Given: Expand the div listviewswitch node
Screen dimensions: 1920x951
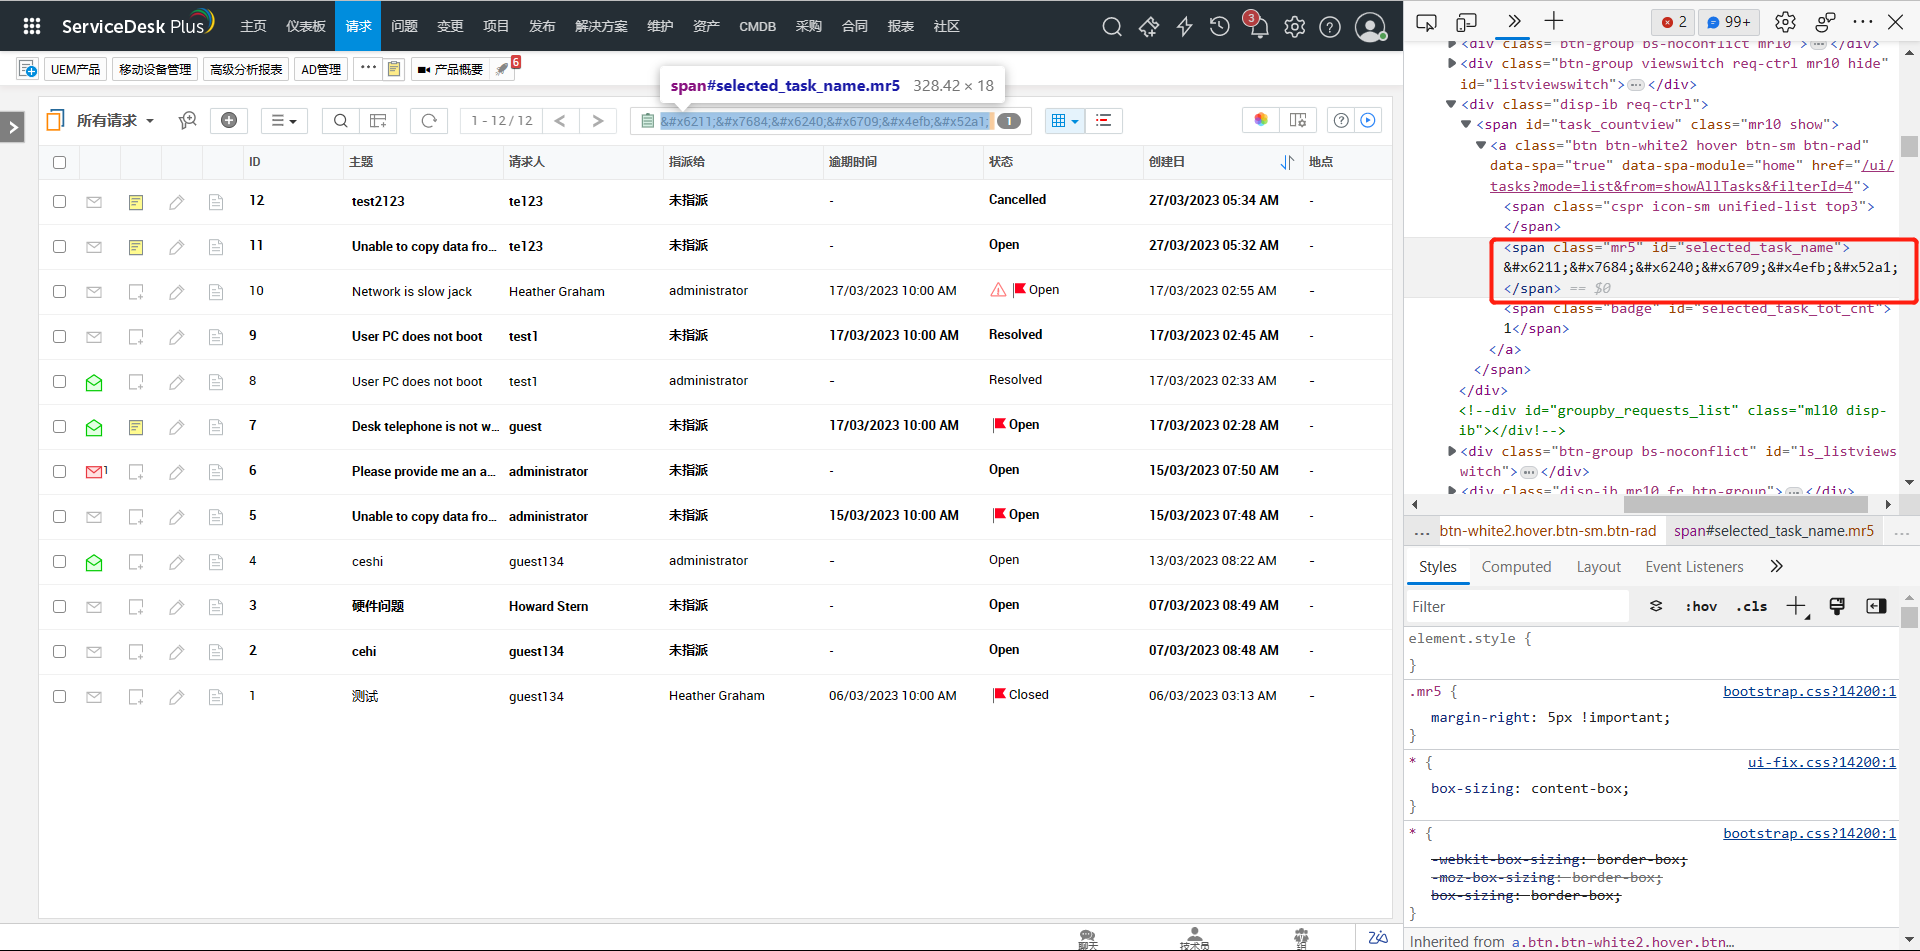Looking at the screenshot, I should (1451, 63).
